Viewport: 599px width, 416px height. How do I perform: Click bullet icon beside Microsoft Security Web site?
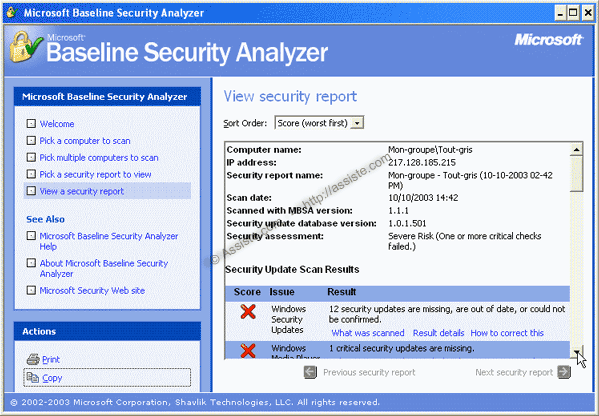coord(31,290)
